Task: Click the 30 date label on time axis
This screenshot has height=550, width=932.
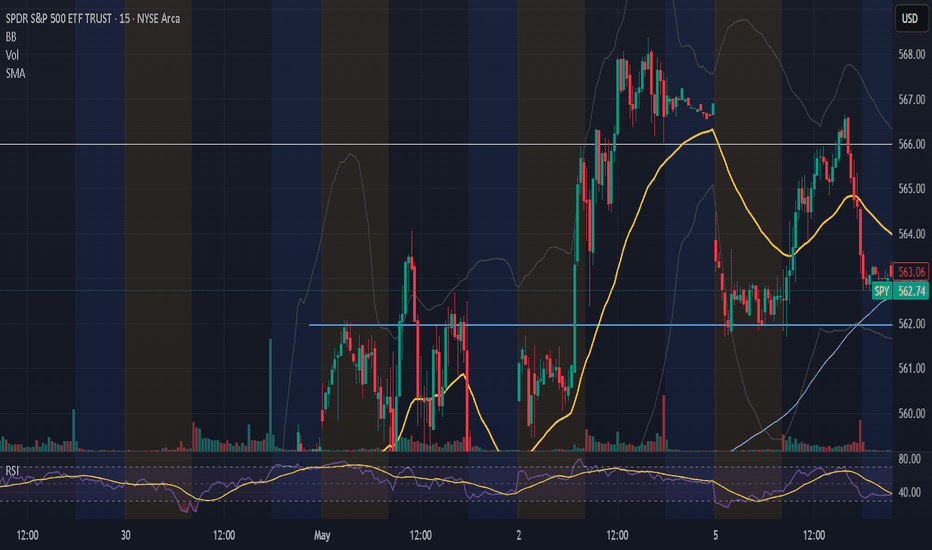Action: click(125, 535)
